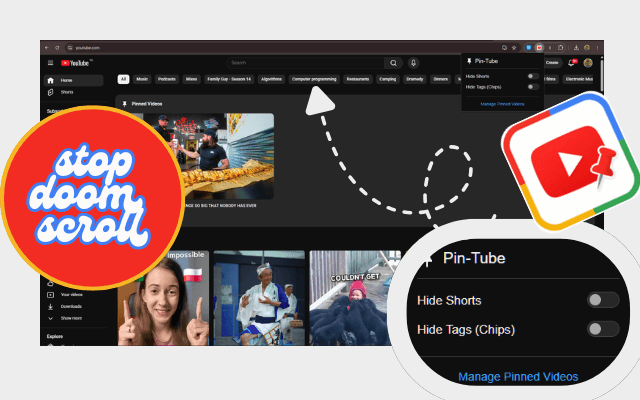Screen dimensions: 640x400
Task: Select the Family Guy - Season 14 chip
Action: (x=229, y=79)
